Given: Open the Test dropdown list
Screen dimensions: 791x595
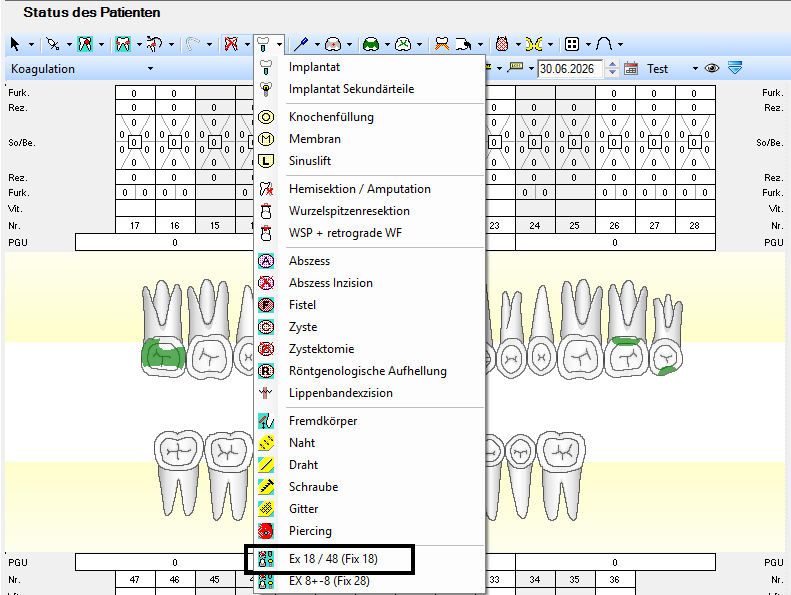Looking at the screenshot, I should point(695,69).
